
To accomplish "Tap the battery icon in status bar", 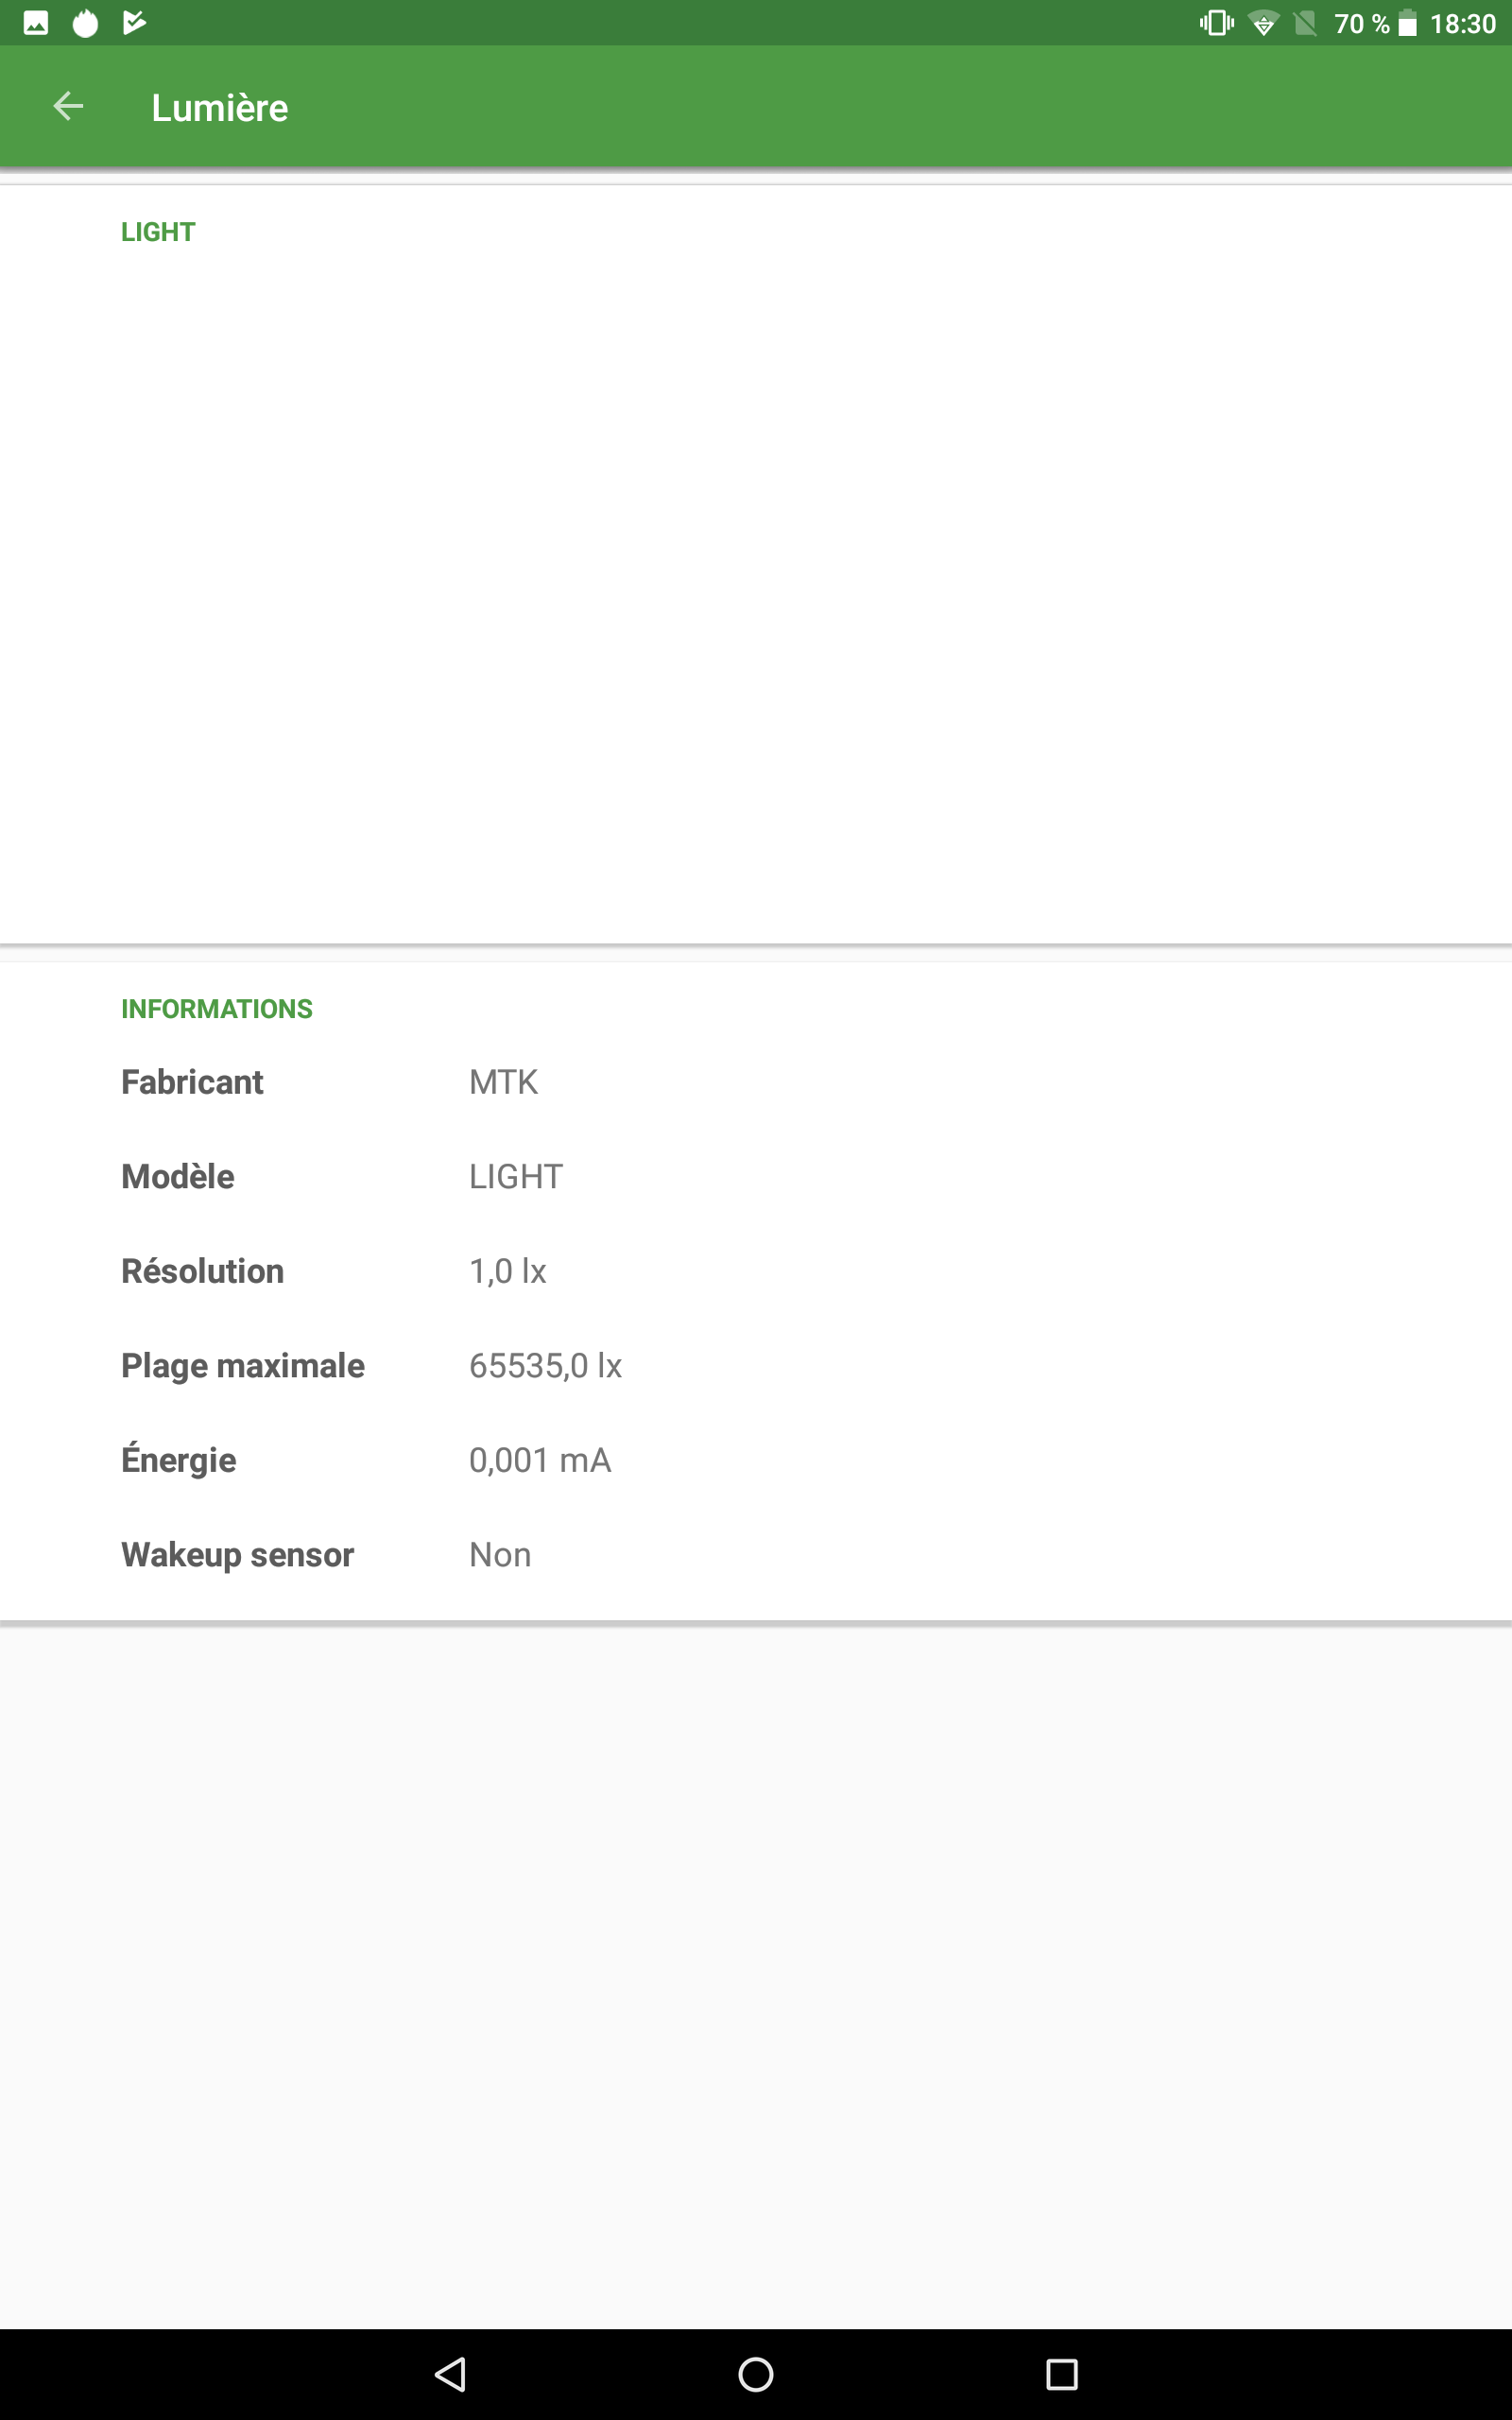I will click(1407, 23).
